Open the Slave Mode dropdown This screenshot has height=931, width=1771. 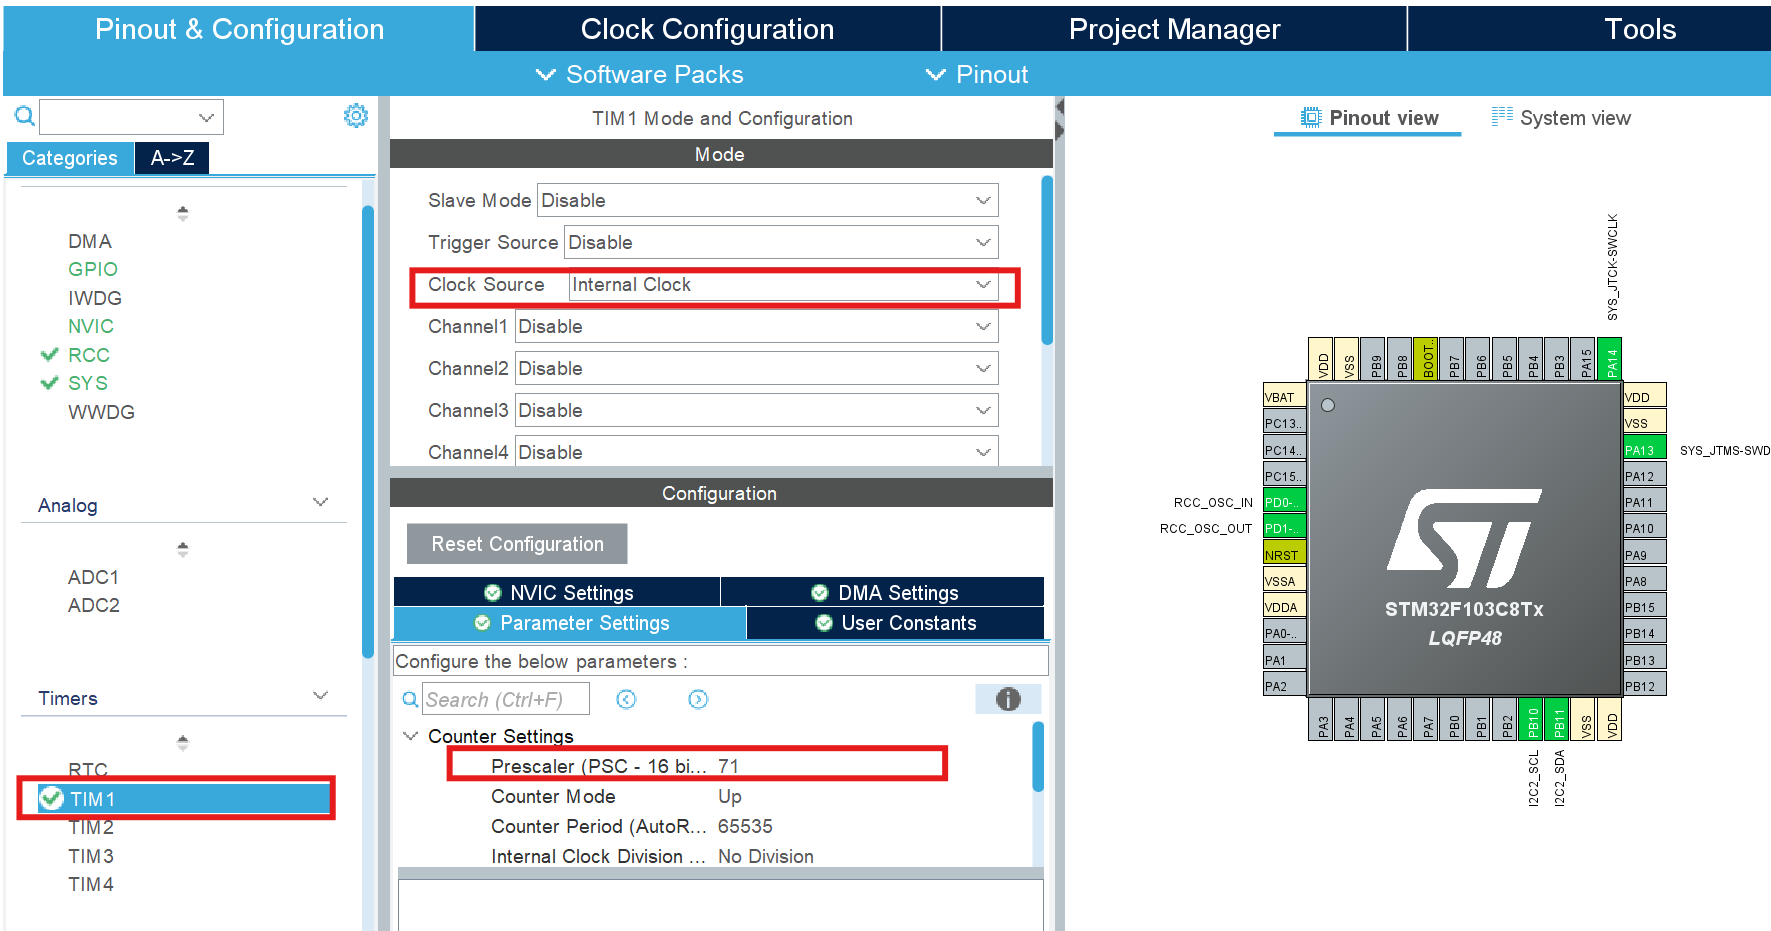767,200
